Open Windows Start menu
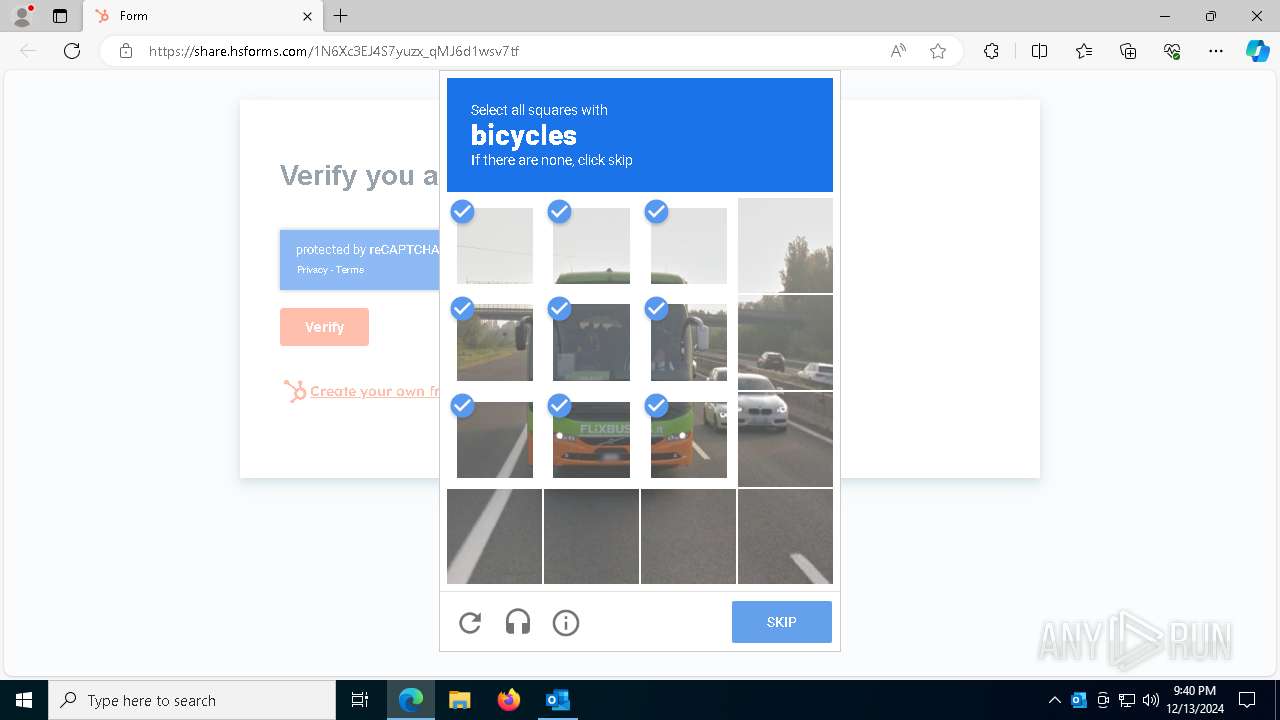The height and width of the screenshot is (720, 1280). pyautogui.click(x=24, y=700)
